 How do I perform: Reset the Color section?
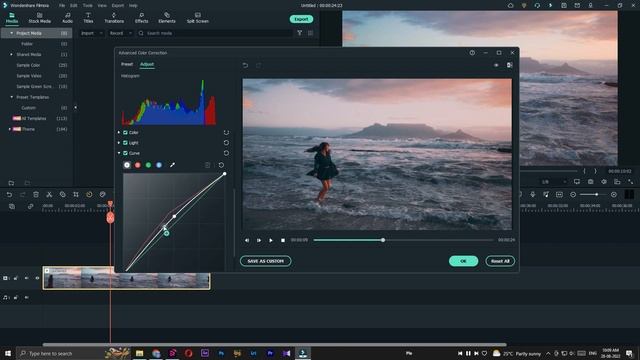coord(226,133)
